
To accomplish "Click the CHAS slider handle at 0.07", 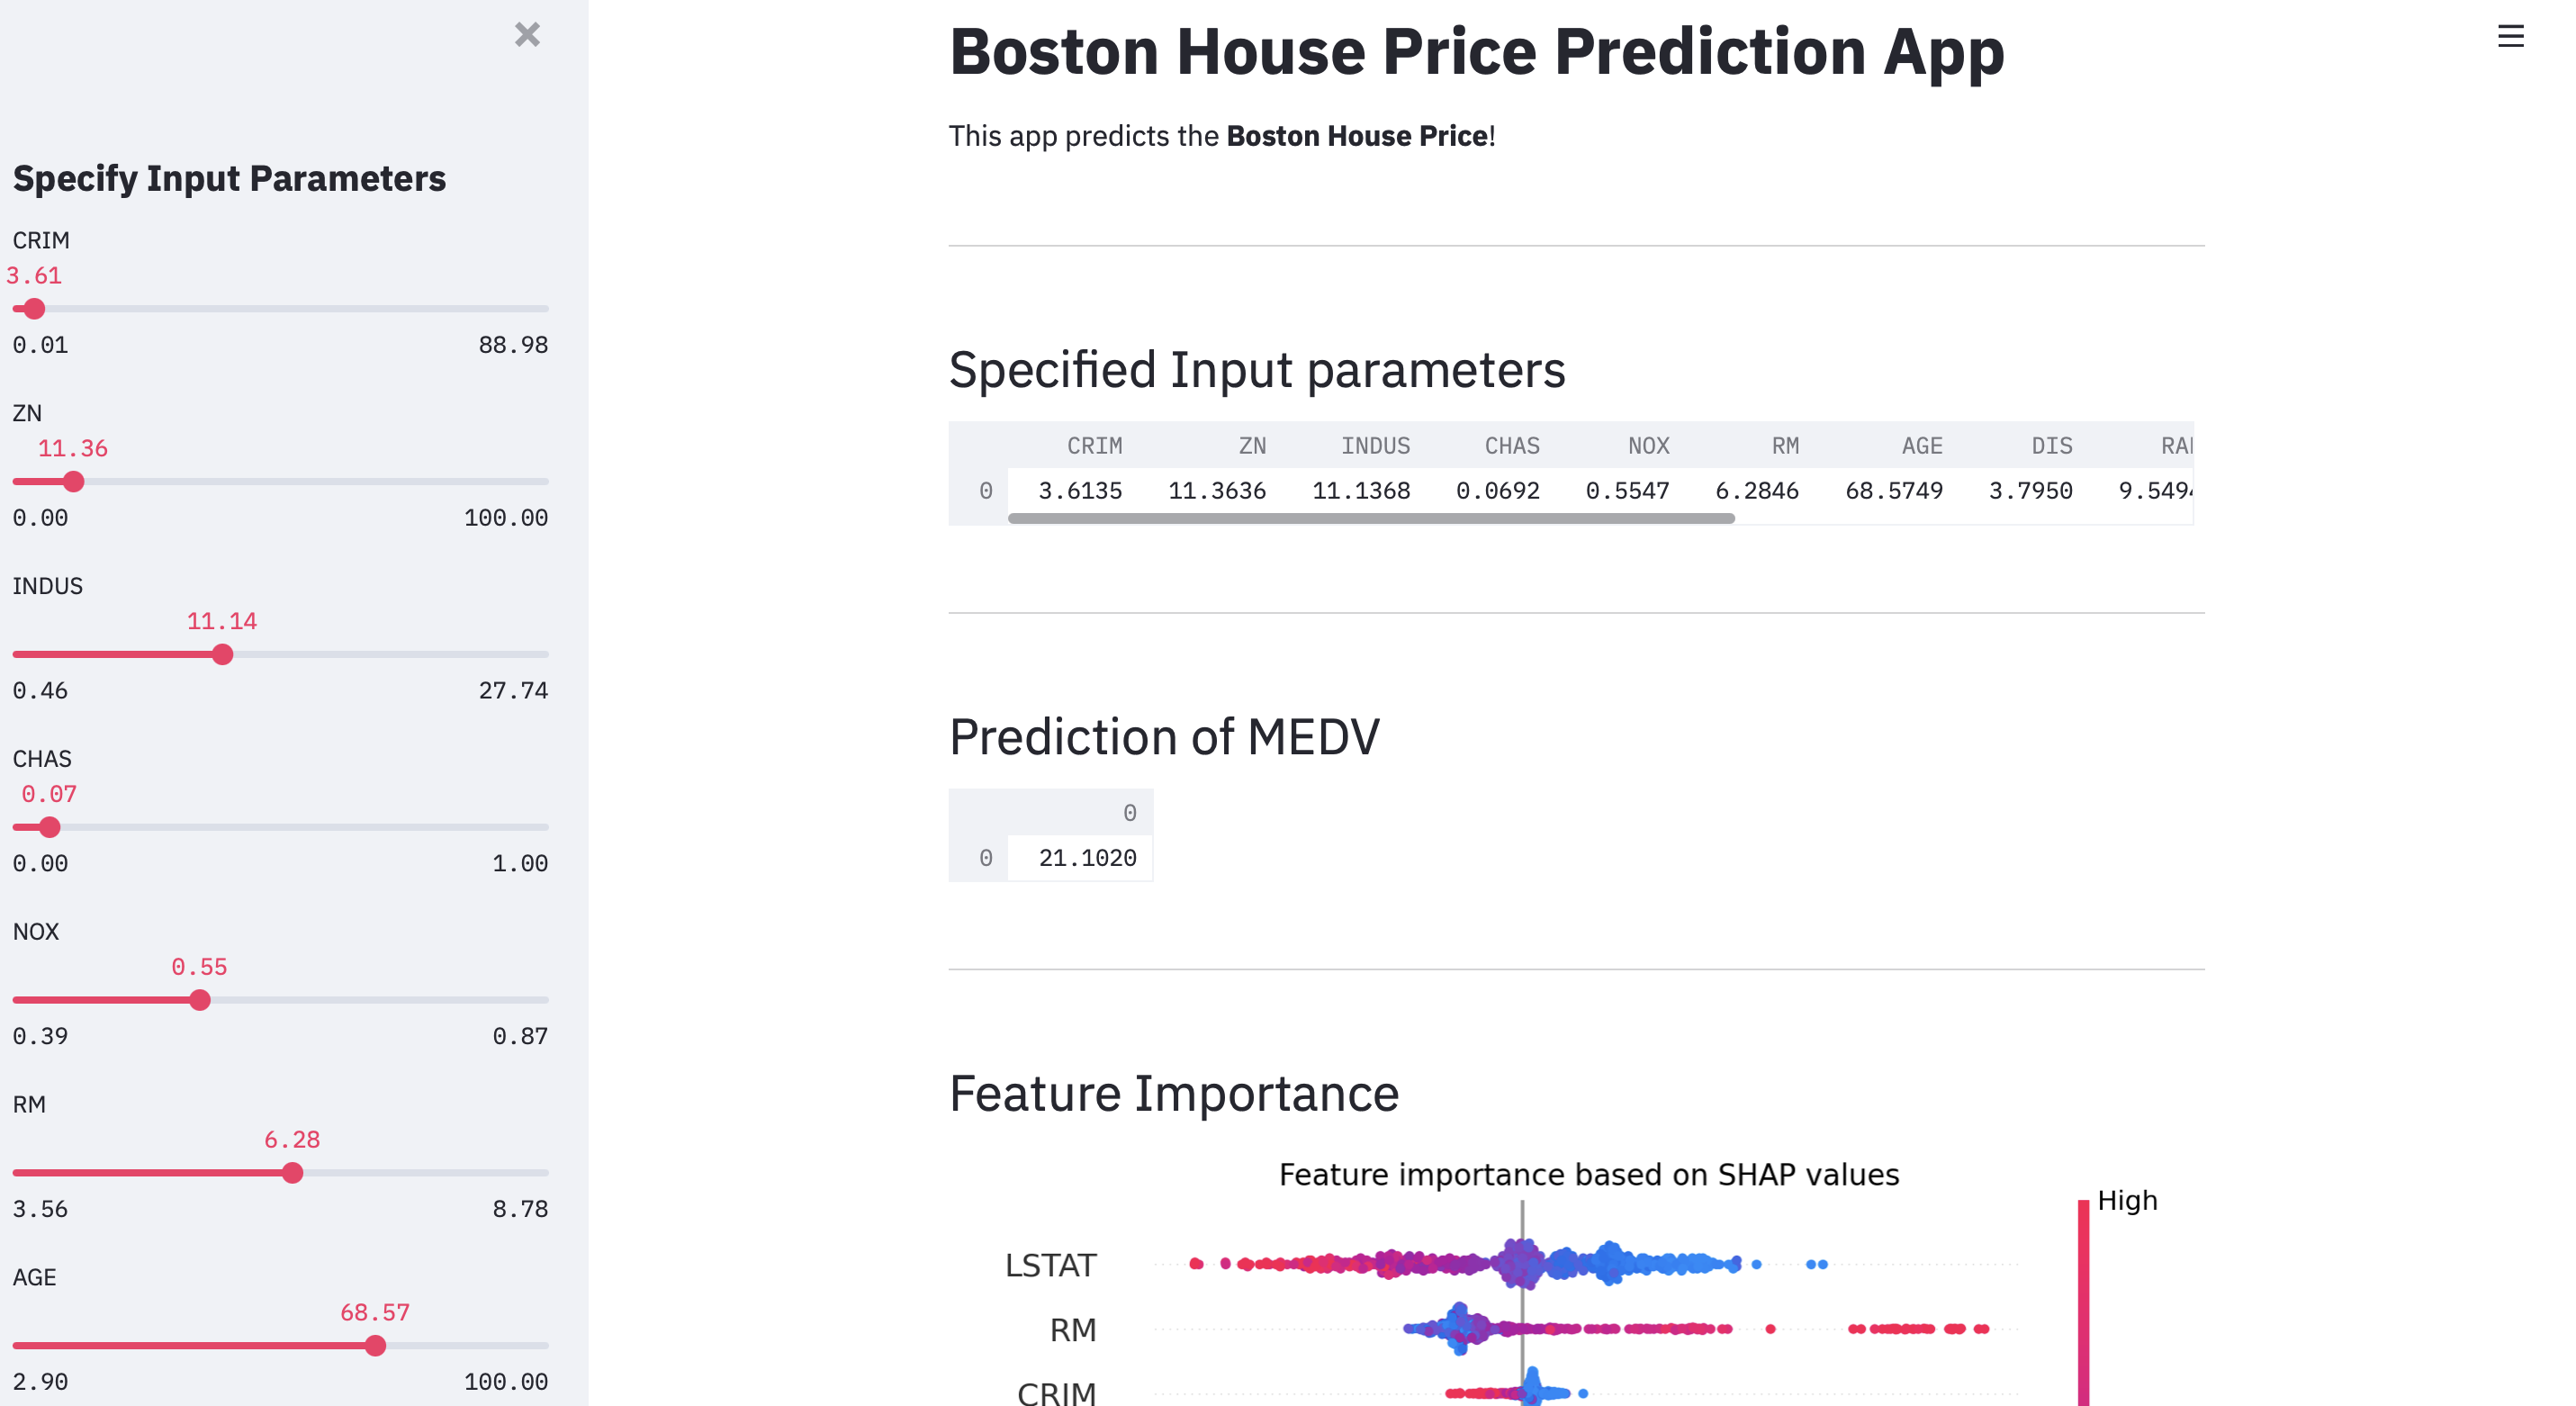I will click(50, 828).
